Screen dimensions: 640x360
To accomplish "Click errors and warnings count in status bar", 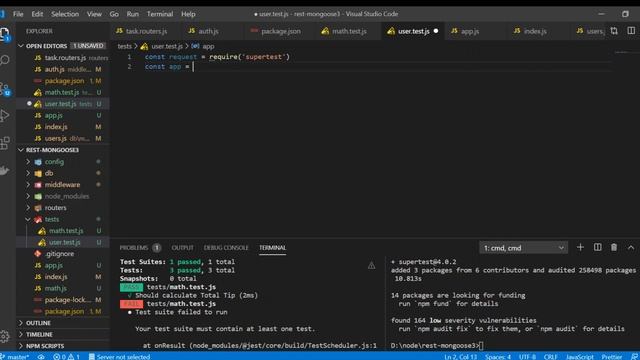I will 66,357.
